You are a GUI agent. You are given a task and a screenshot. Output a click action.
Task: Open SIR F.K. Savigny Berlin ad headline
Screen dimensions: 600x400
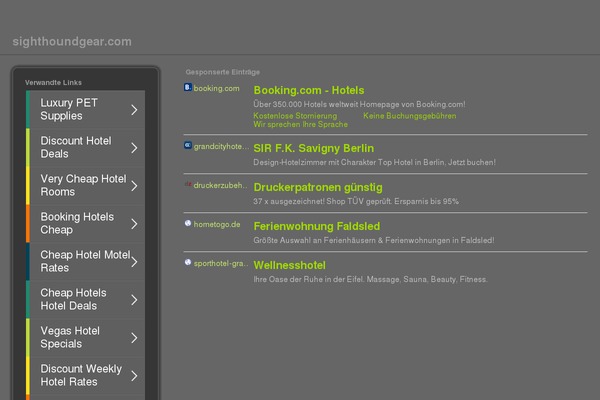(x=314, y=149)
